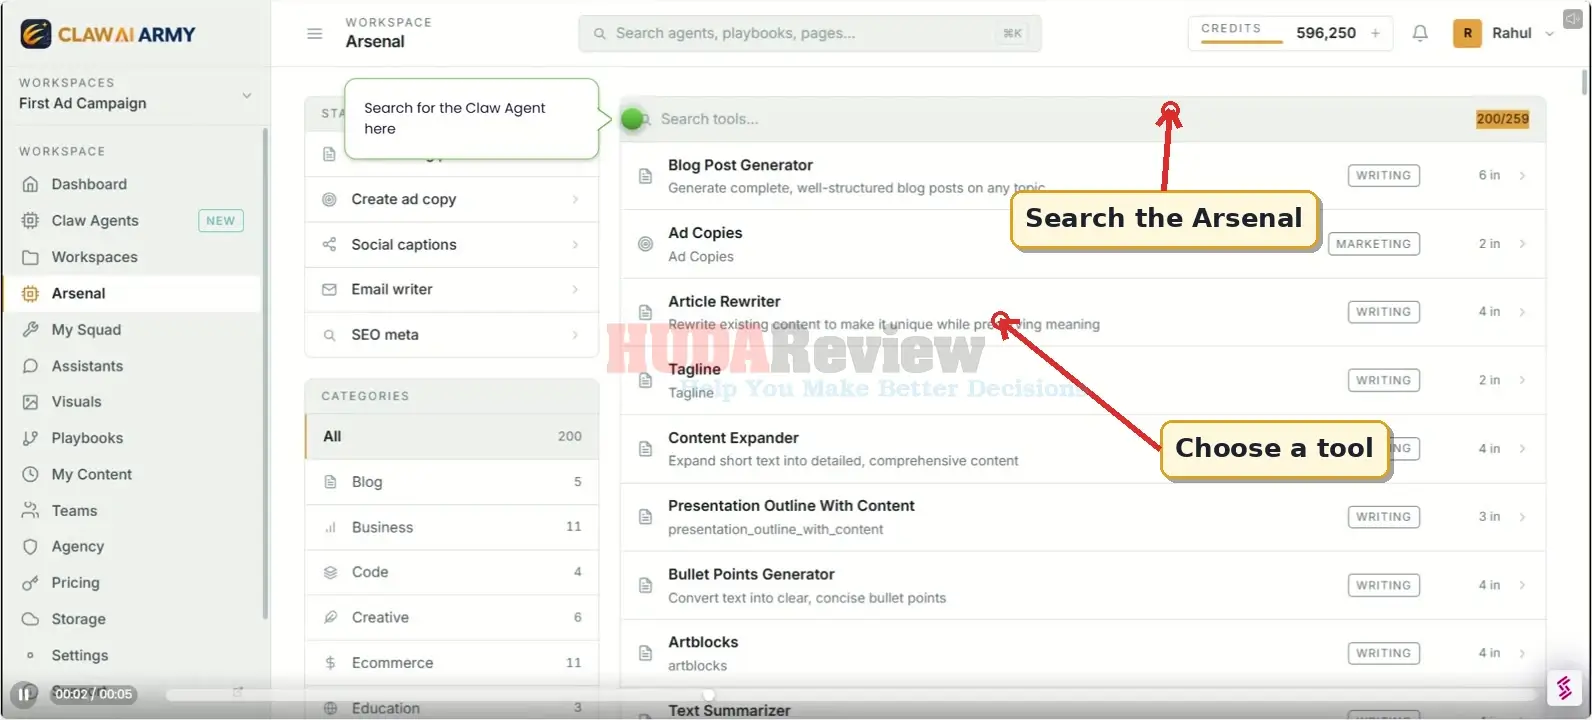Image resolution: width=1592 pixels, height=720 pixels.
Task: Click the WRITING tag on Blog Post Generator
Action: click(x=1383, y=176)
